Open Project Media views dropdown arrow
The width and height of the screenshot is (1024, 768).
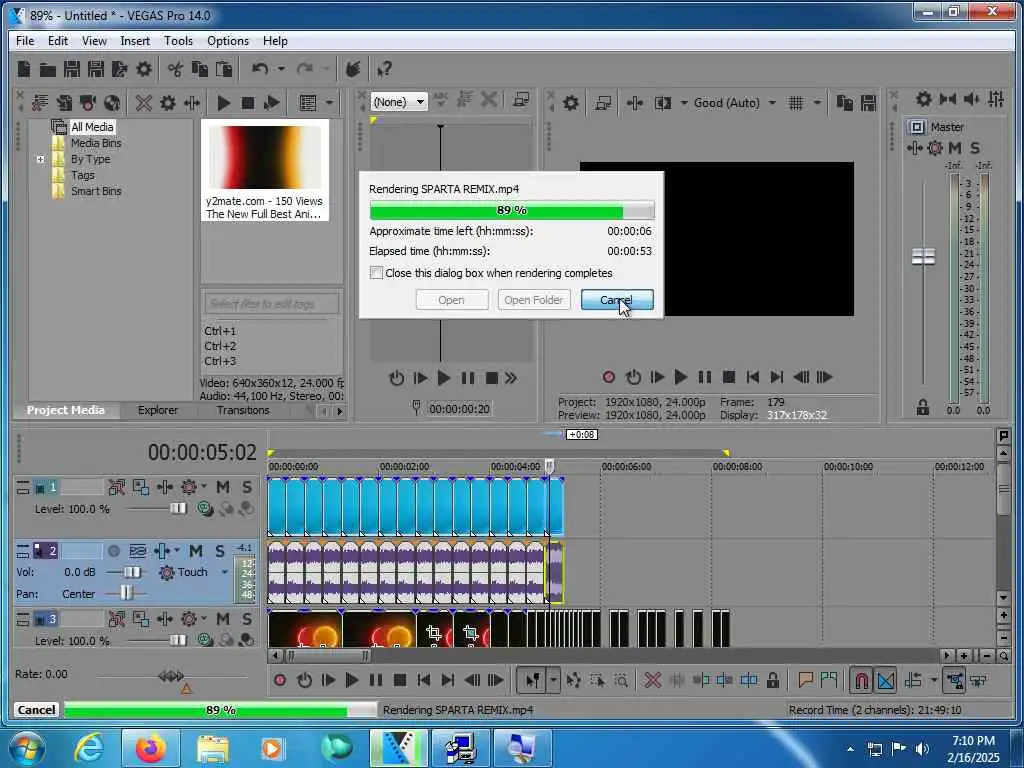point(329,103)
